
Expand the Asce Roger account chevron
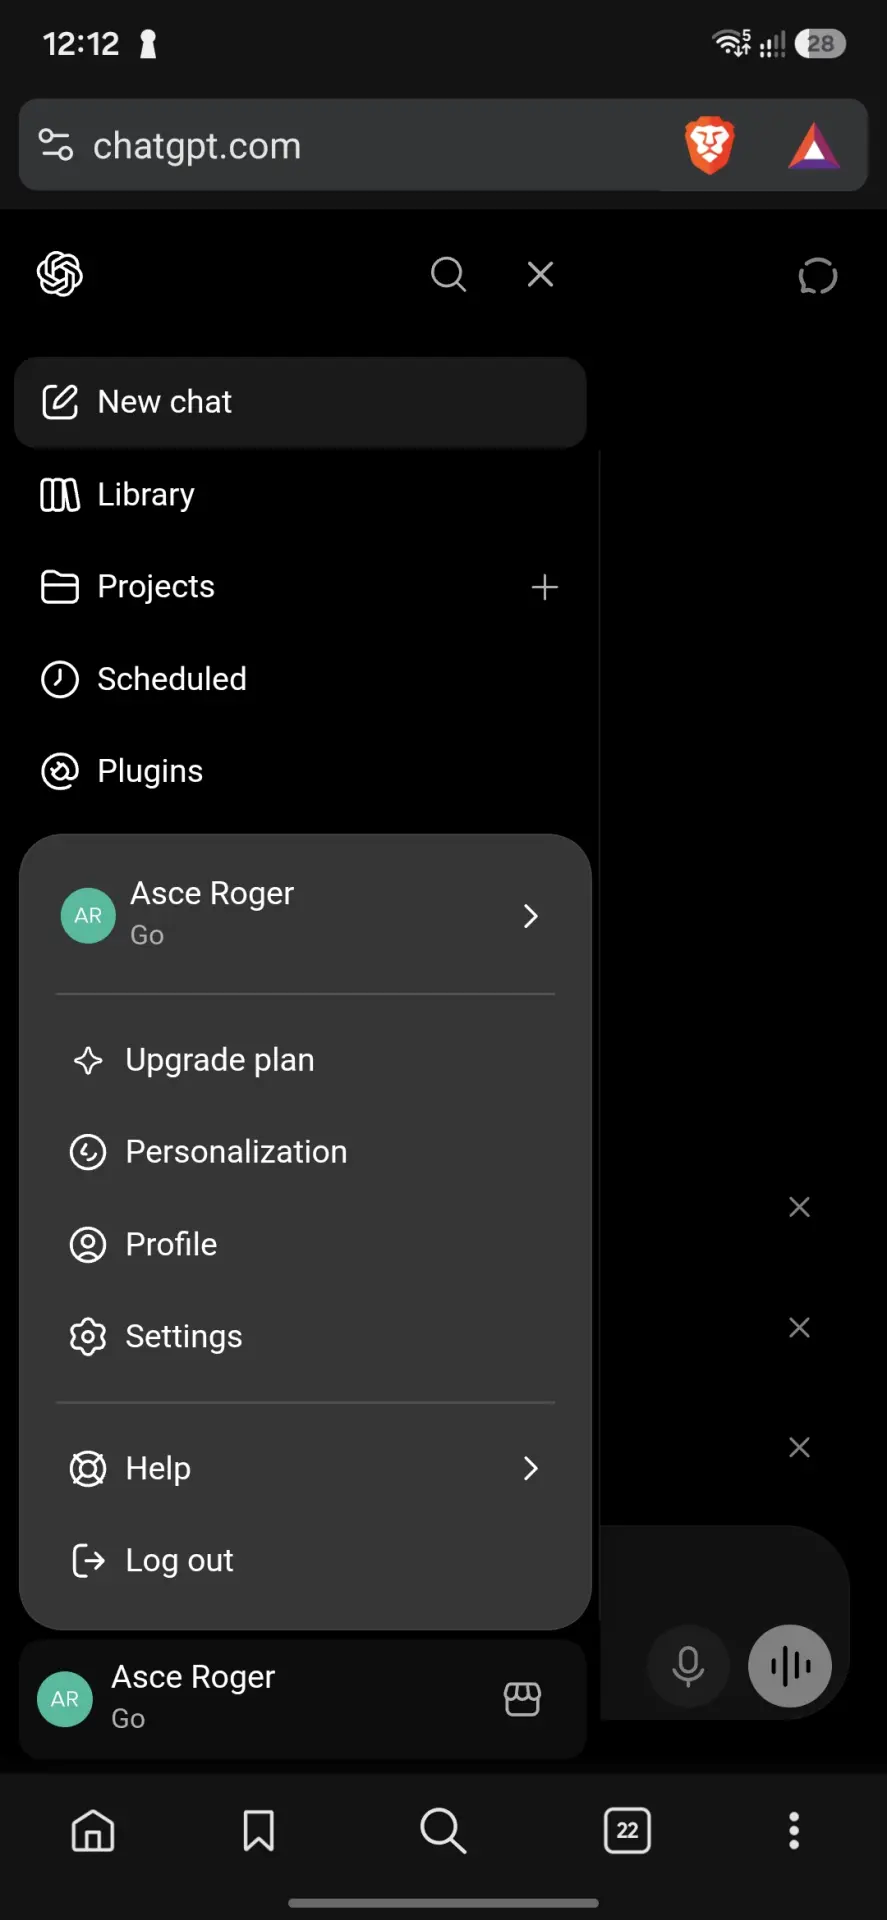click(531, 915)
